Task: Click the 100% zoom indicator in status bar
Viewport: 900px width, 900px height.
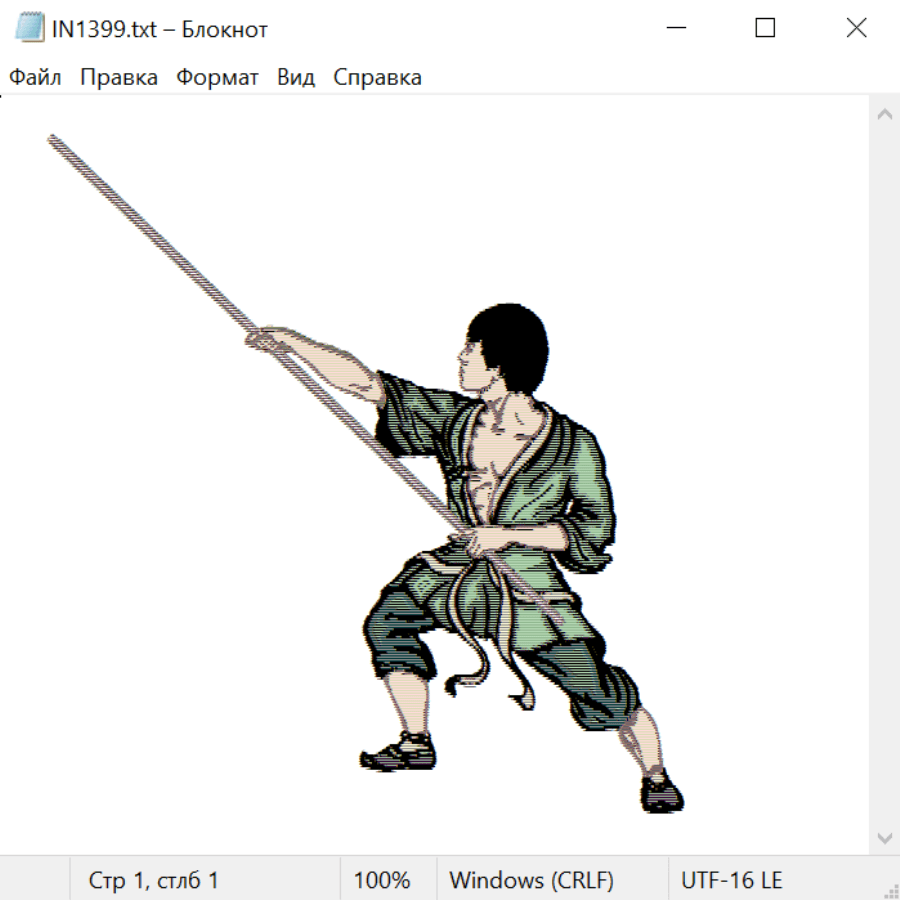Action: pyautogui.click(x=382, y=881)
